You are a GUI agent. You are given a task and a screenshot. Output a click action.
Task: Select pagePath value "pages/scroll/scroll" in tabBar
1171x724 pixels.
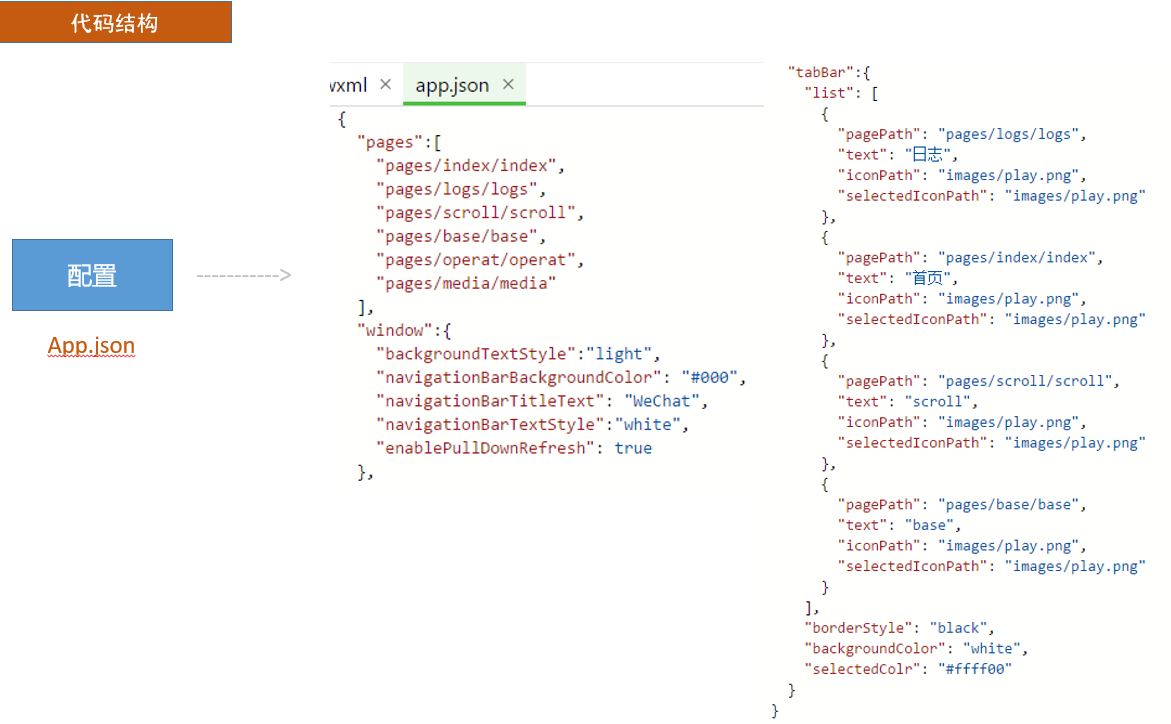(x=1025, y=381)
